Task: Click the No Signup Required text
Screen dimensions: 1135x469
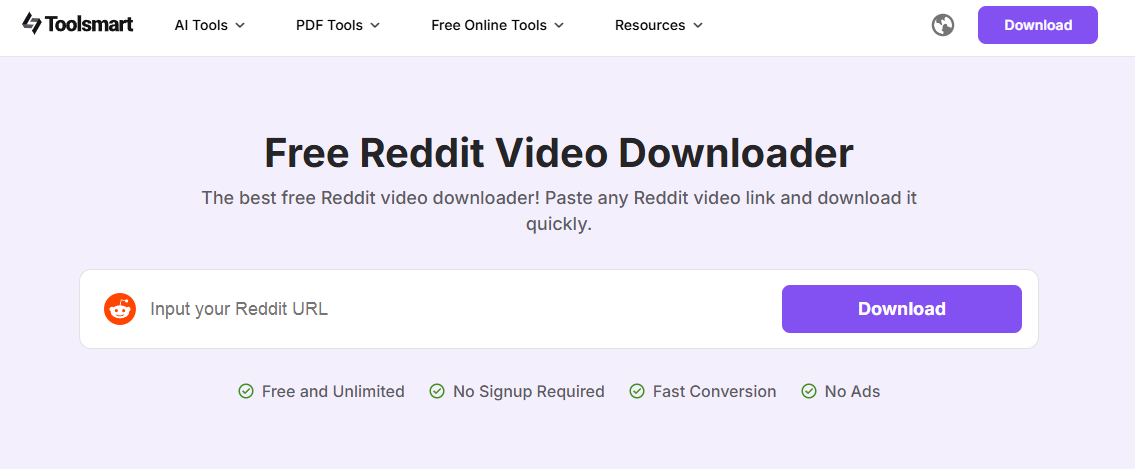Action: tap(528, 392)
